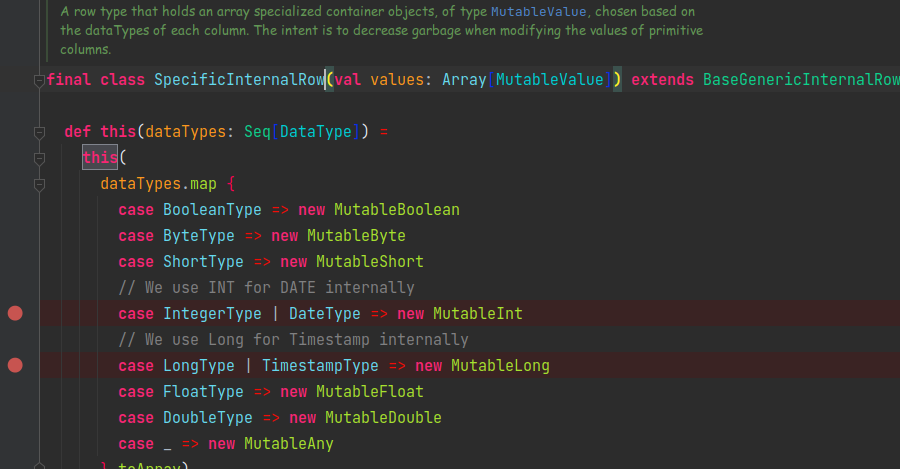Click SpecificInternalRow class name
900x469 pixels.
[239, 79]
